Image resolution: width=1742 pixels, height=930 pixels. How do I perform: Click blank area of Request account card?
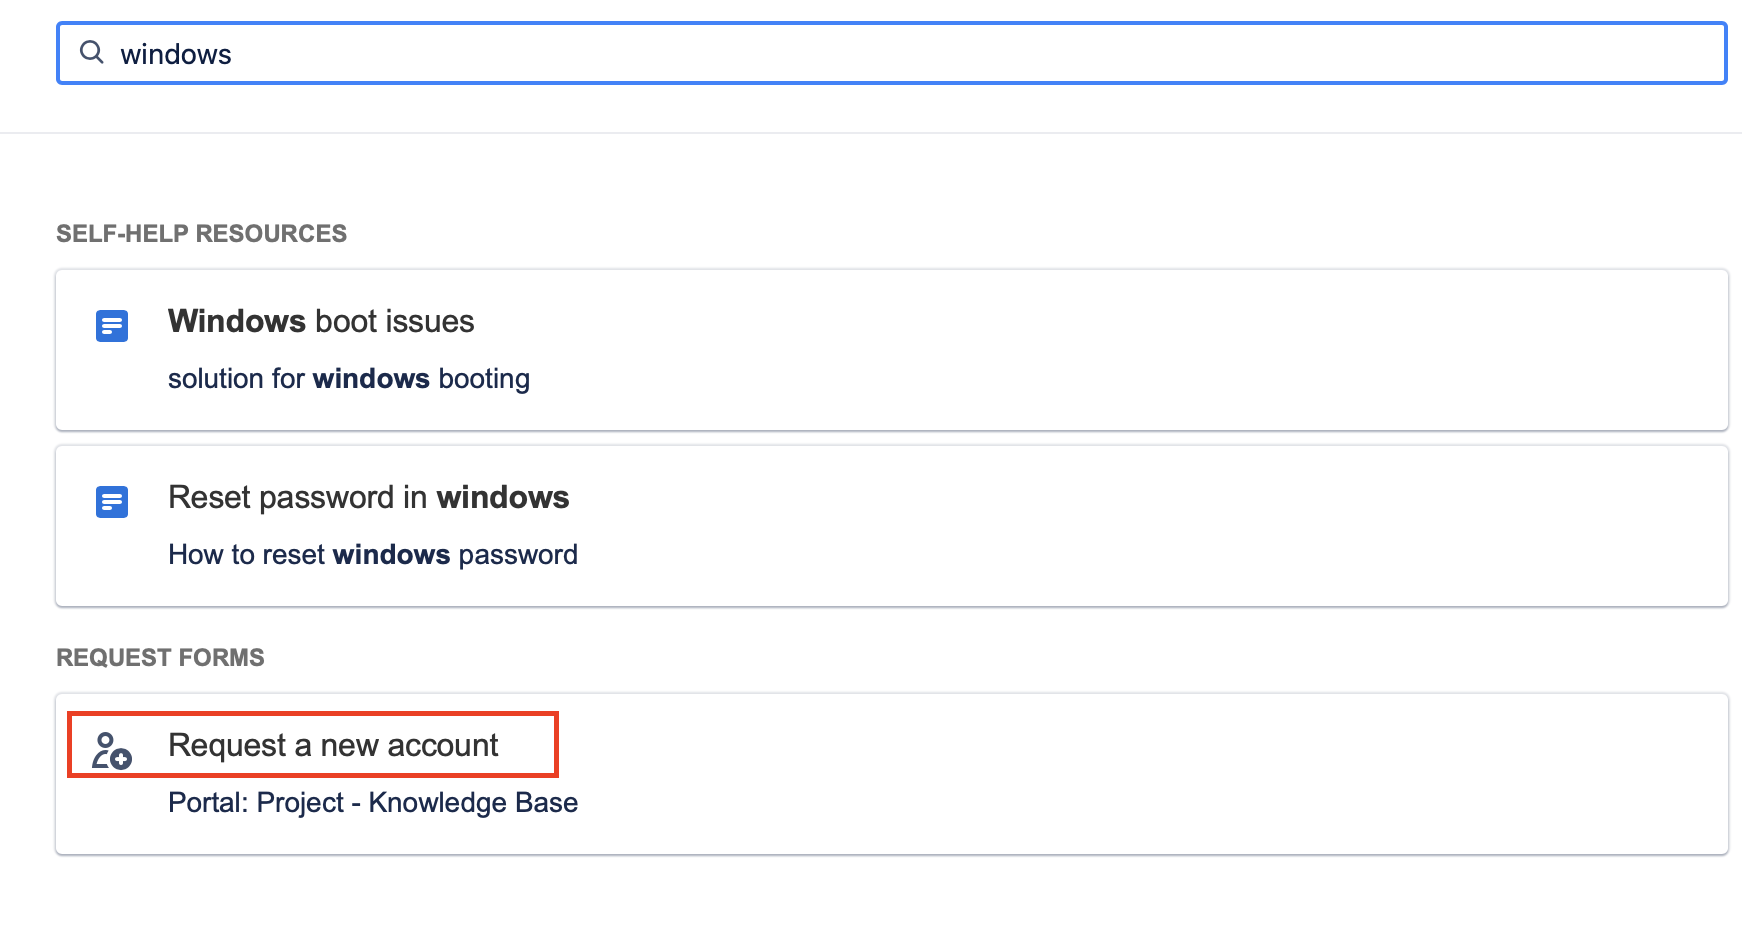(1100, 774)
